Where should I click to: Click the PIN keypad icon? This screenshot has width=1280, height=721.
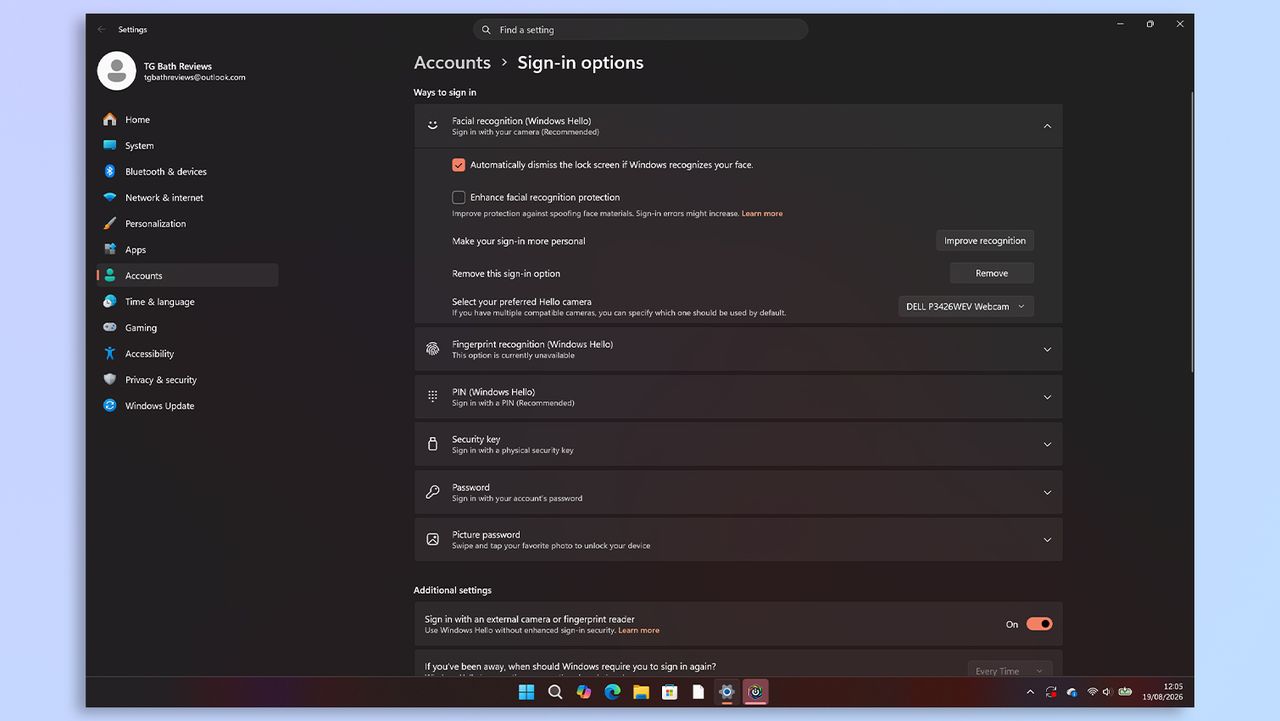click(x=433, y=396)
